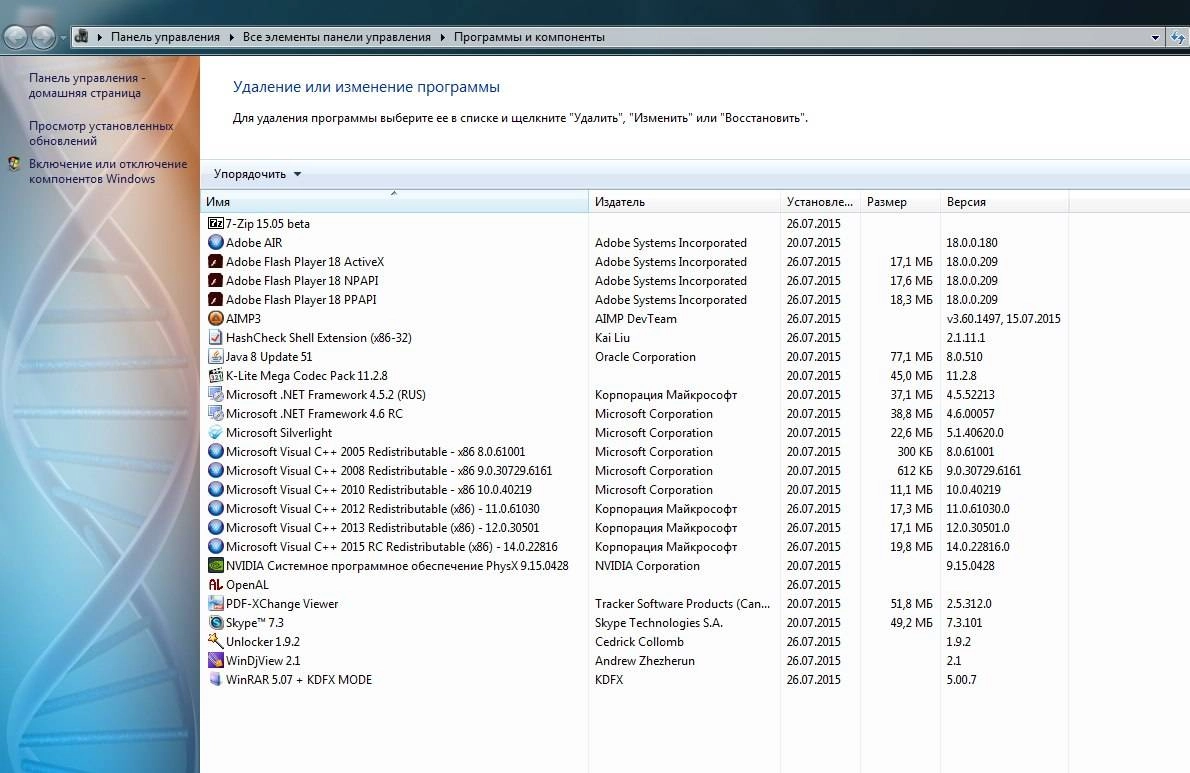
Task: Click the WinDjView 2.1 icon
Action: click(216, 660)
